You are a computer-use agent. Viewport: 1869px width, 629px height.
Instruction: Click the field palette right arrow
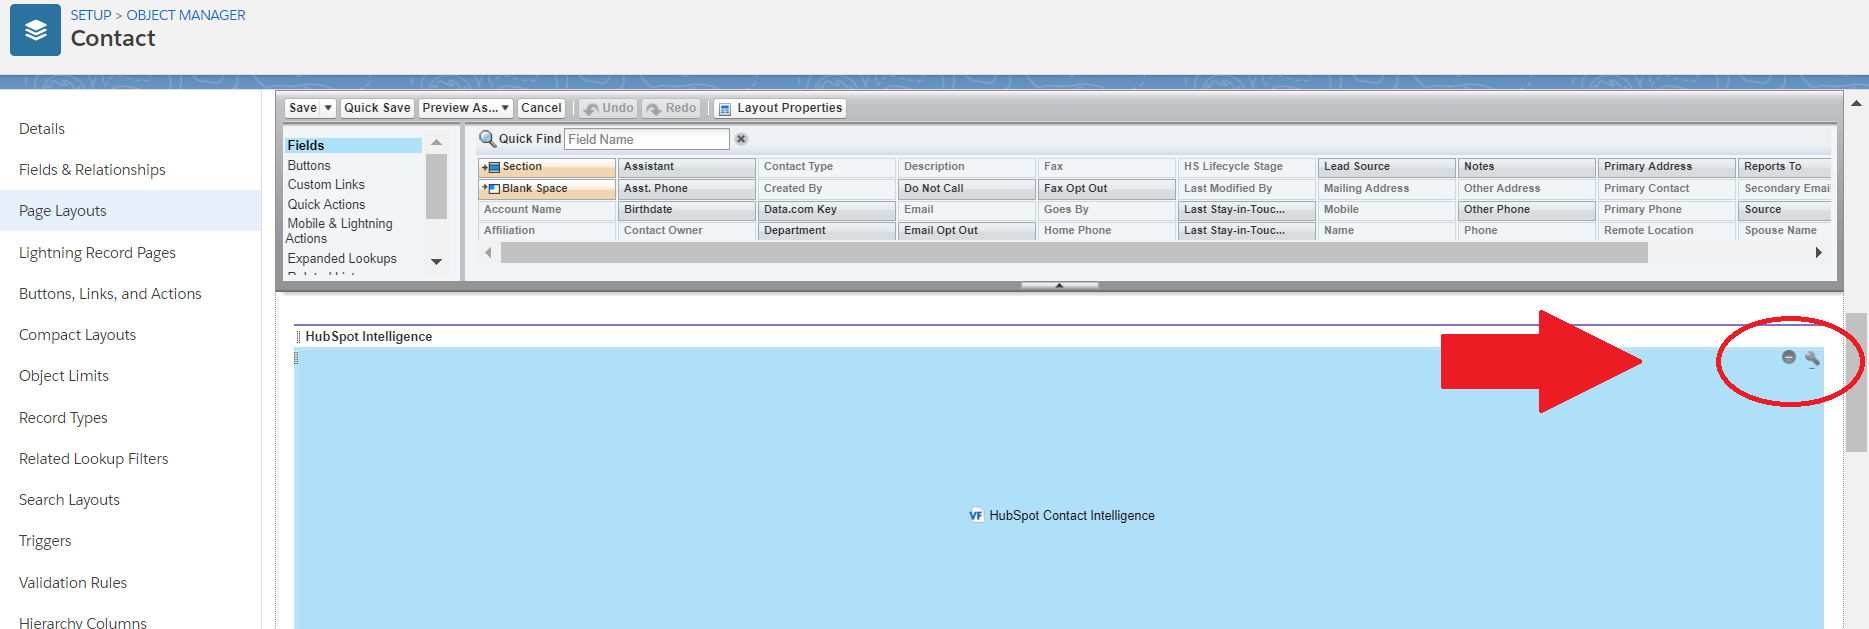[x=1818, y=253]
